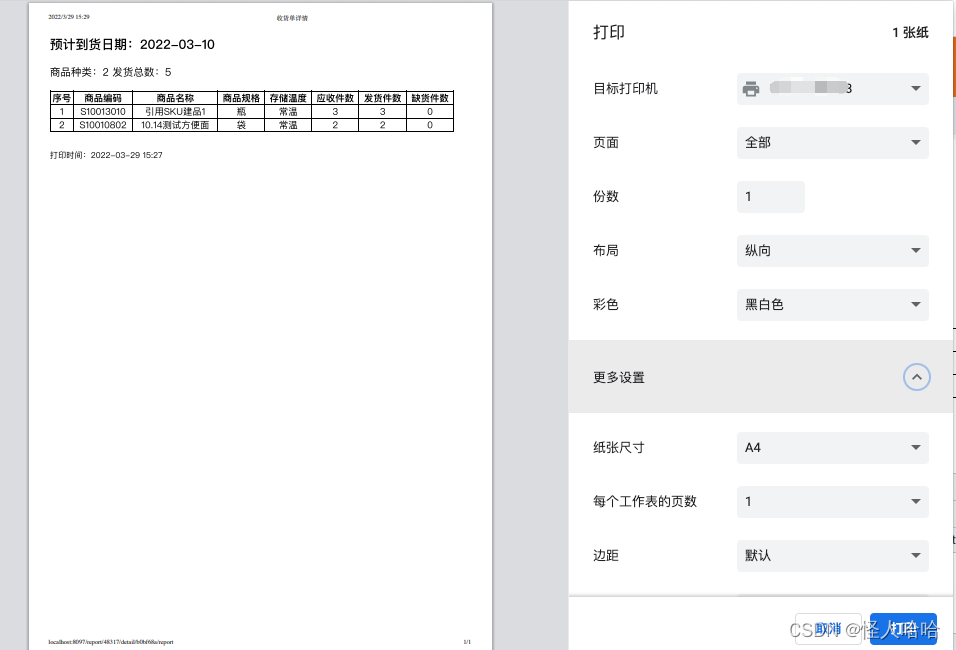The image size is (956, 650).
Task: Click the 瓶 specification cell
Action: click(x=241, y=112)
